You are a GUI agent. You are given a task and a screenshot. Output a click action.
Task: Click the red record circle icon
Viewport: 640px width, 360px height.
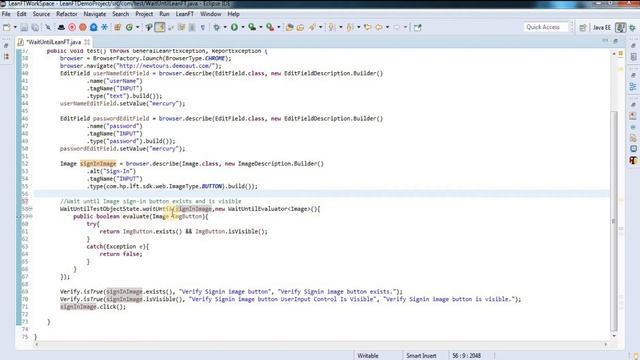click(72, 27)
